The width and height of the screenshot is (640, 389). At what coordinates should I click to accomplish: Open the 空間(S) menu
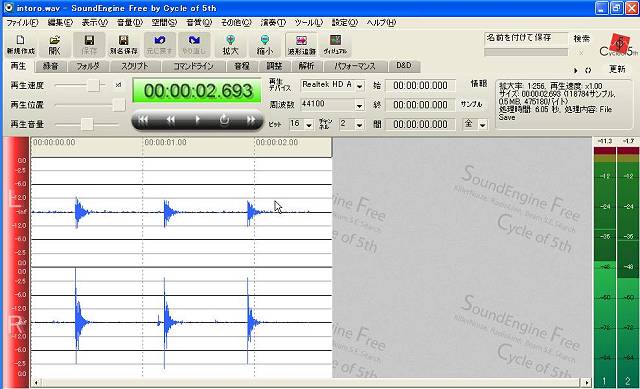(x=164, y=23)
